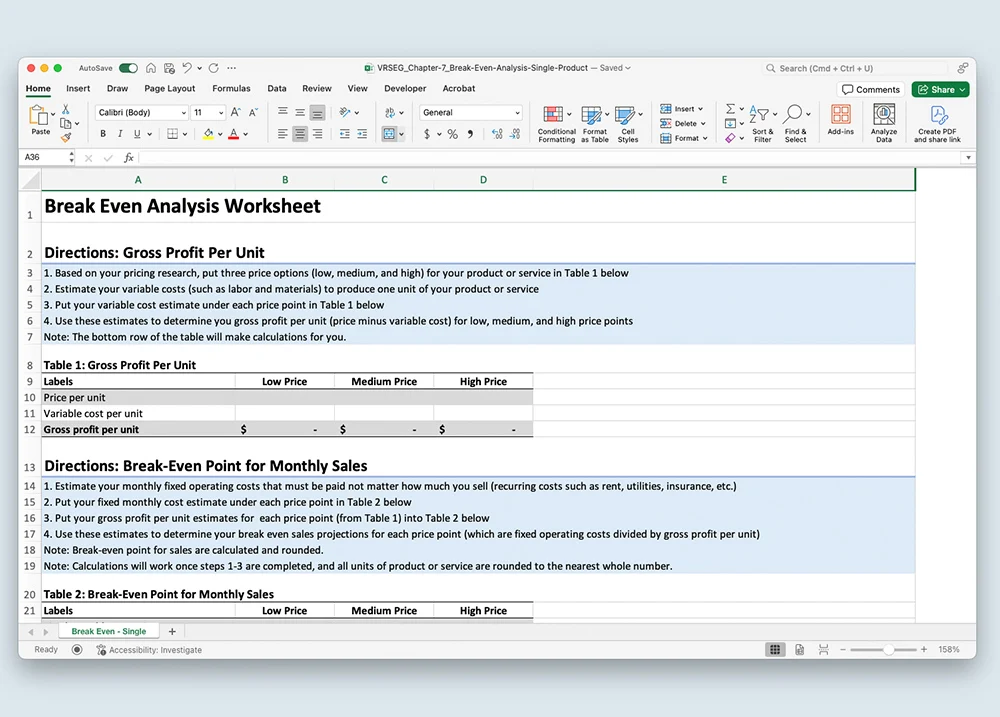Click Create PDF and share link
The height and width of the screenshot is (717, 1000).
pyautogui.click(x=937, y=124)
